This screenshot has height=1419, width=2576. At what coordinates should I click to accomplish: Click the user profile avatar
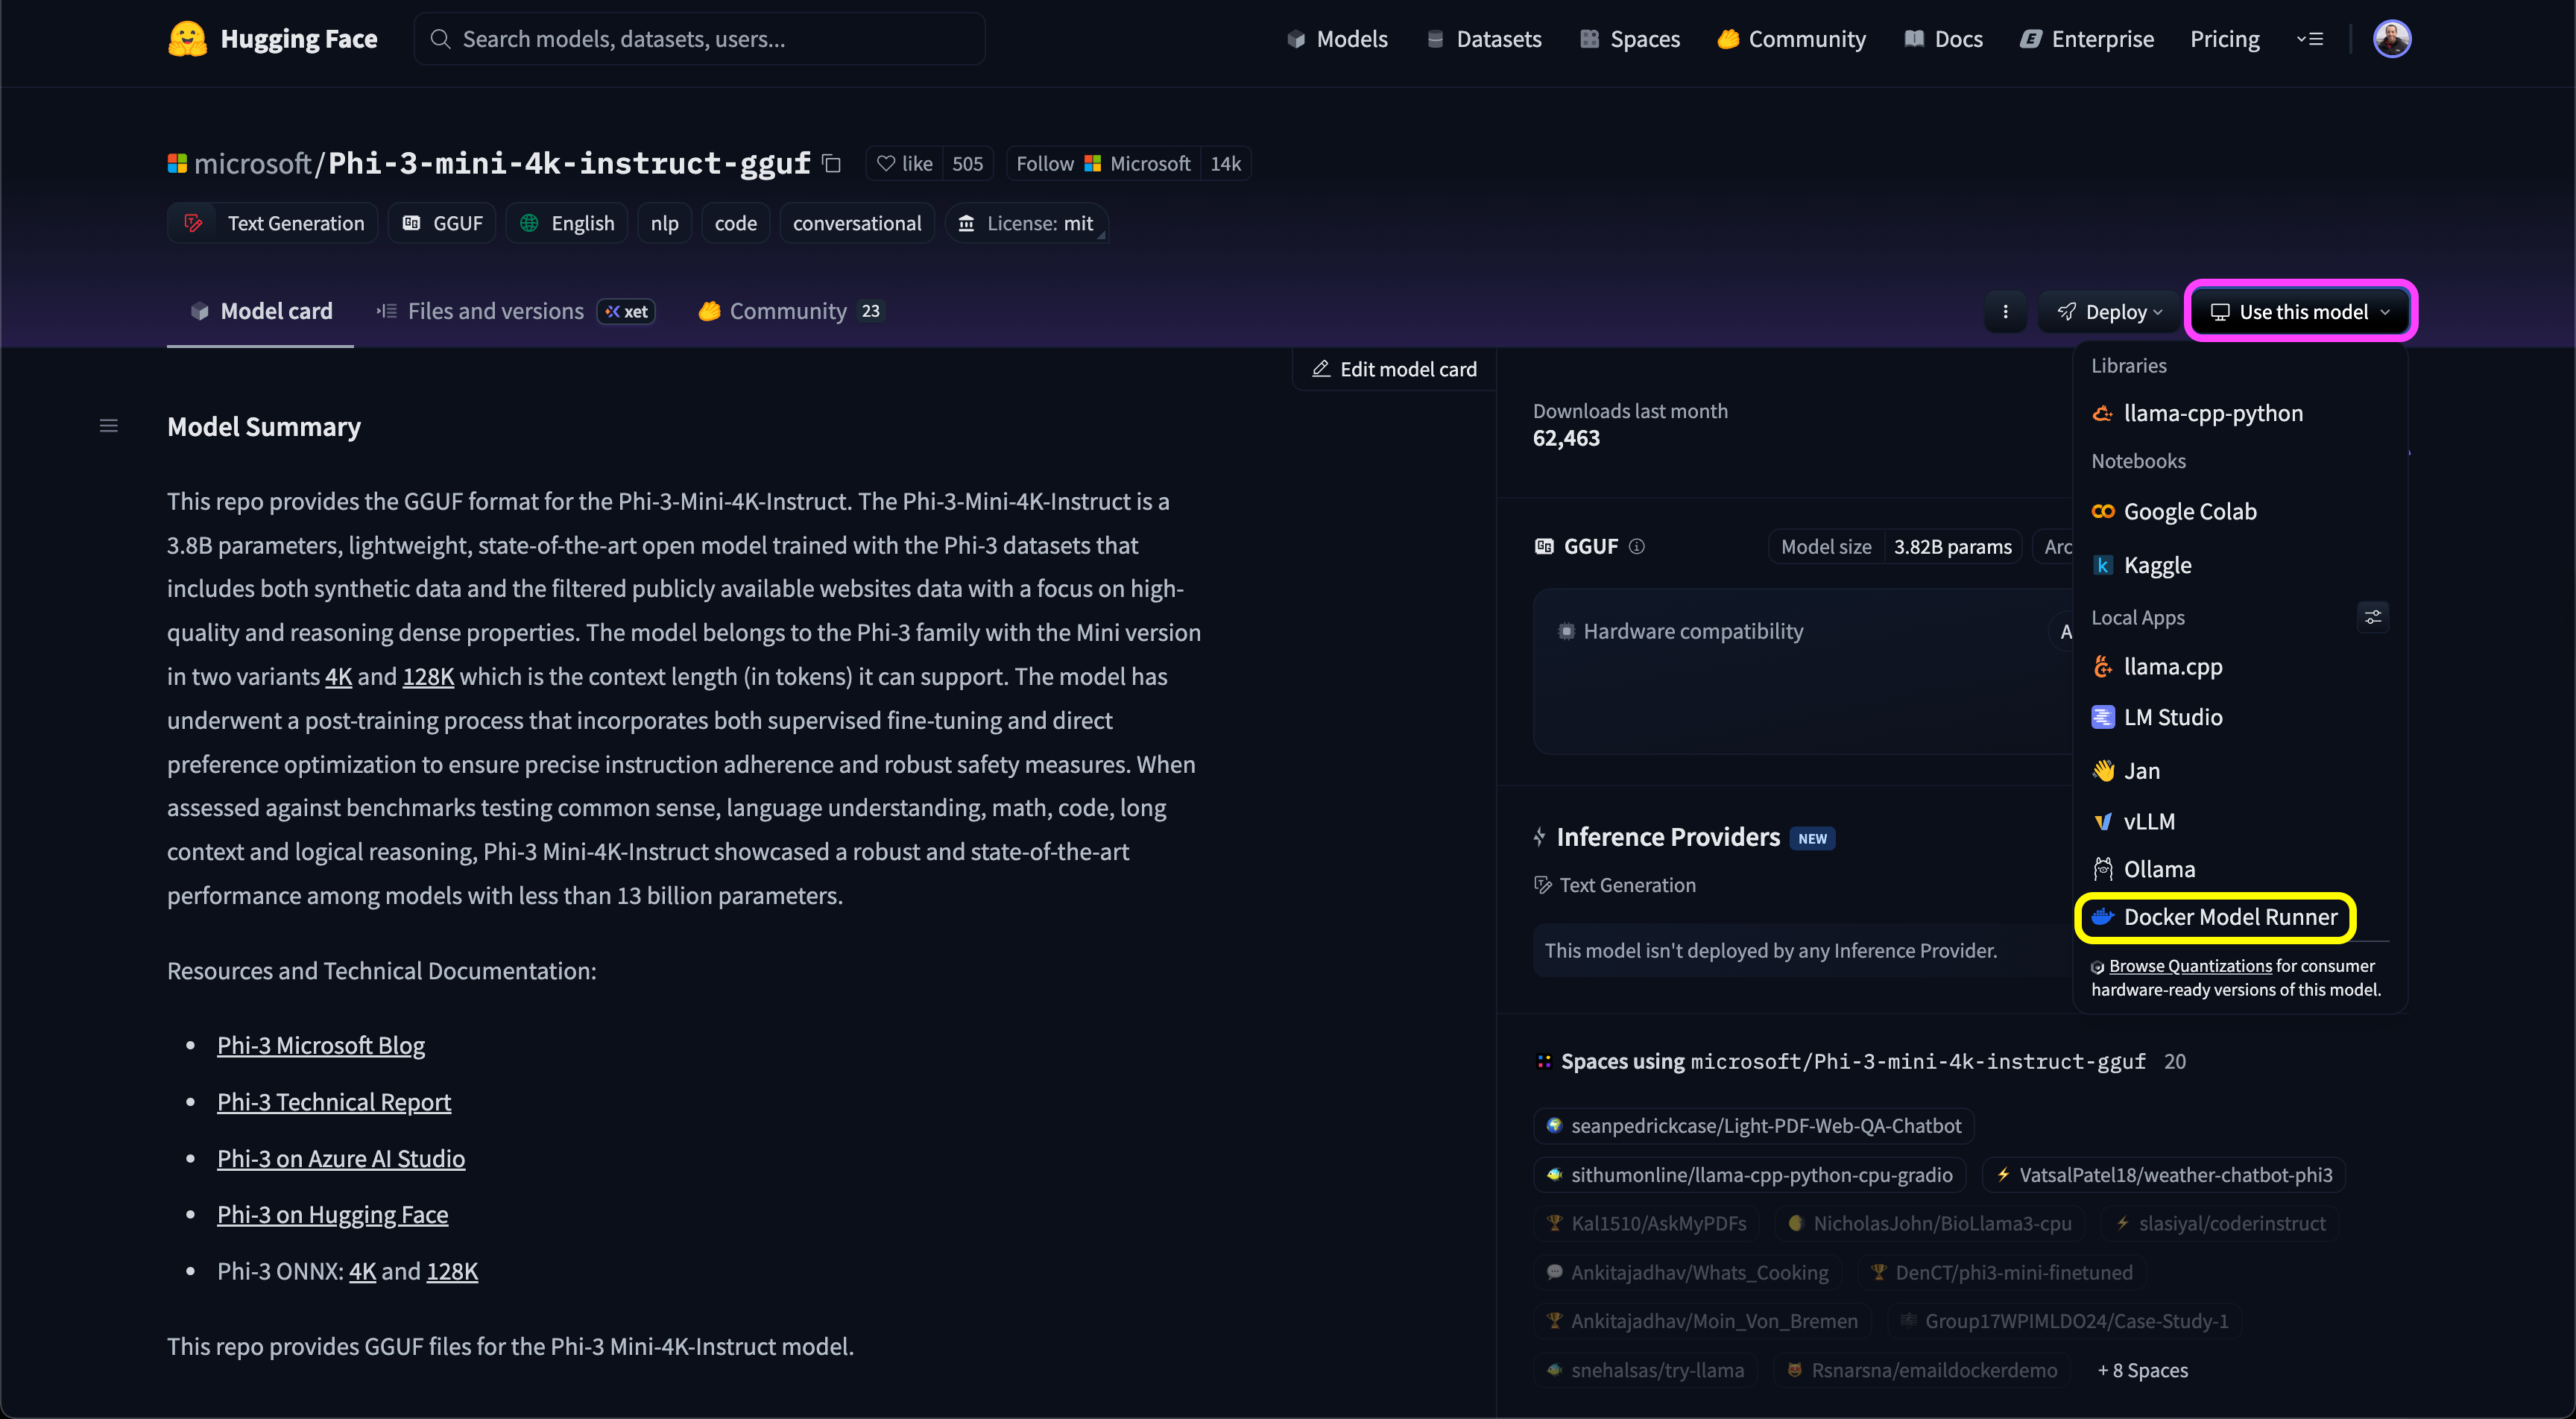[2391, 39]
